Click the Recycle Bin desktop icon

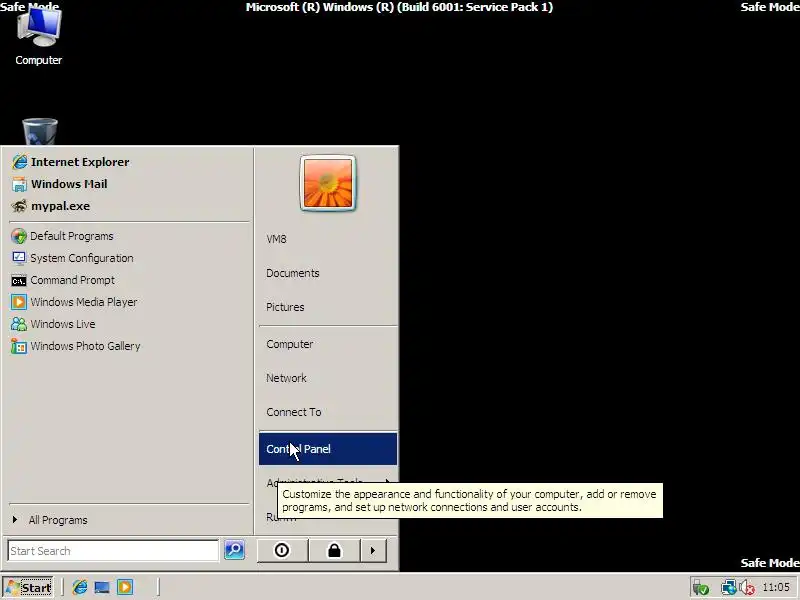(40, 132)
